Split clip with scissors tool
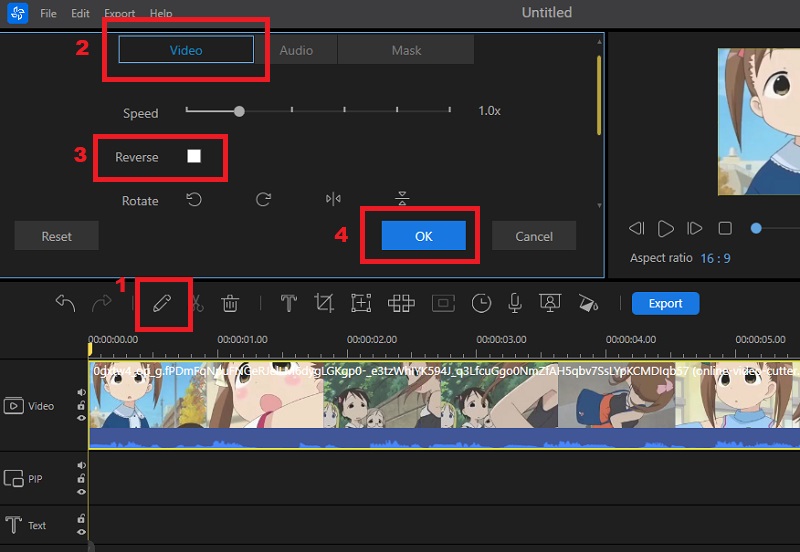This screenshot has width=800, height=552. (197, 304)
